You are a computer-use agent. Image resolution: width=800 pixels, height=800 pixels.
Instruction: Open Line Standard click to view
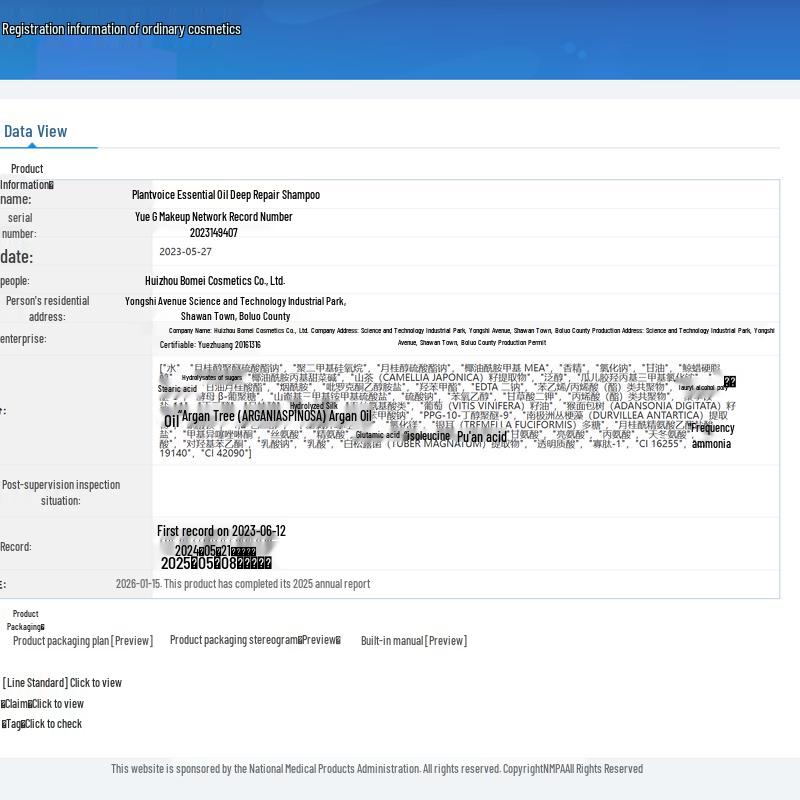click(62, 683)
